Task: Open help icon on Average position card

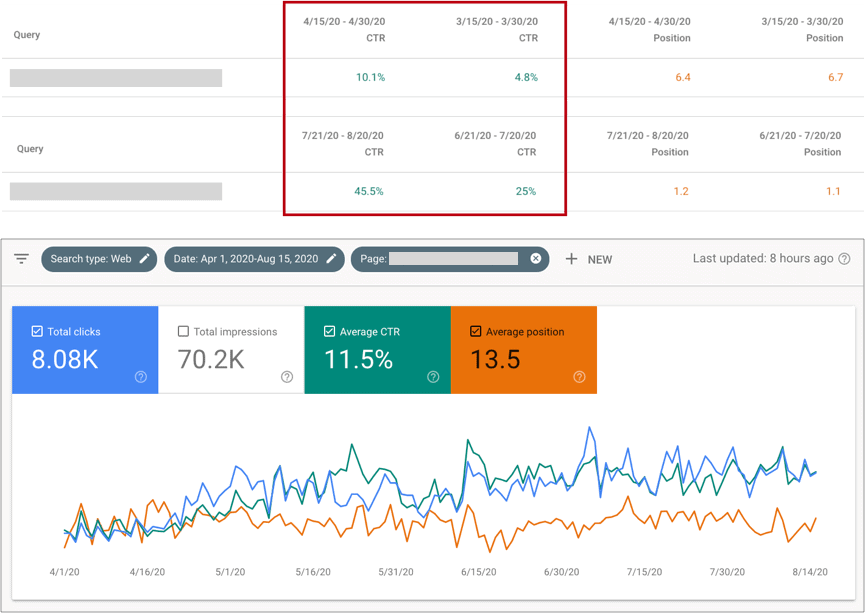Action: click(579, 377)
